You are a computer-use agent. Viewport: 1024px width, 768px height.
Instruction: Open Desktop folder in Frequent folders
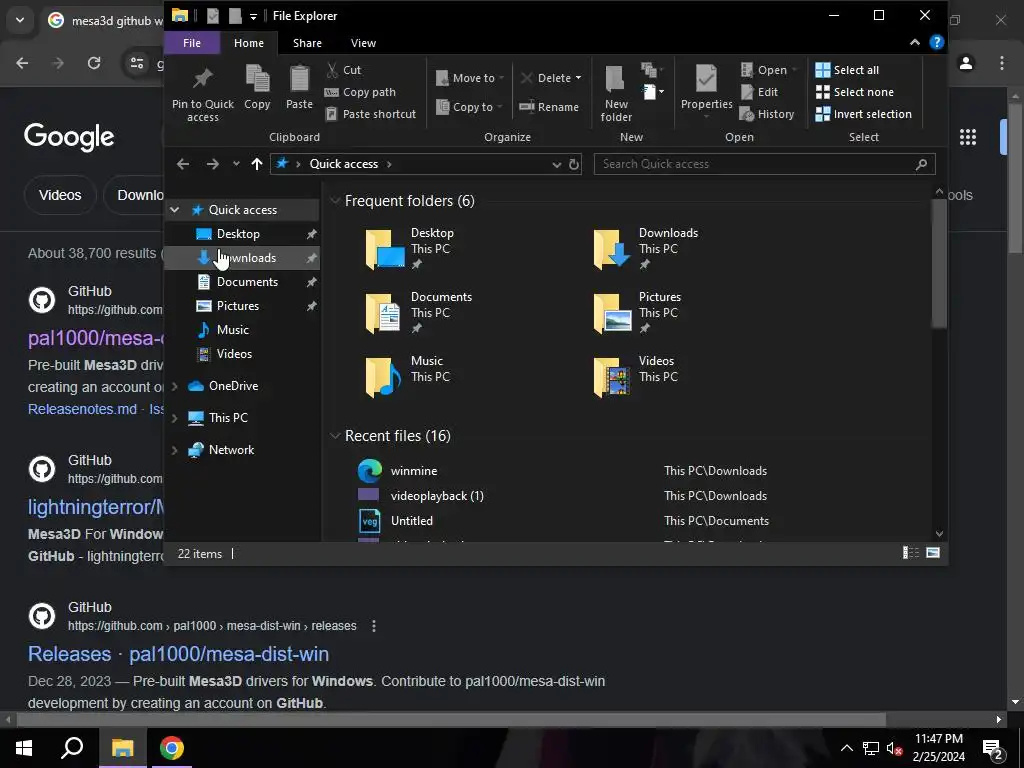point(410,249)
